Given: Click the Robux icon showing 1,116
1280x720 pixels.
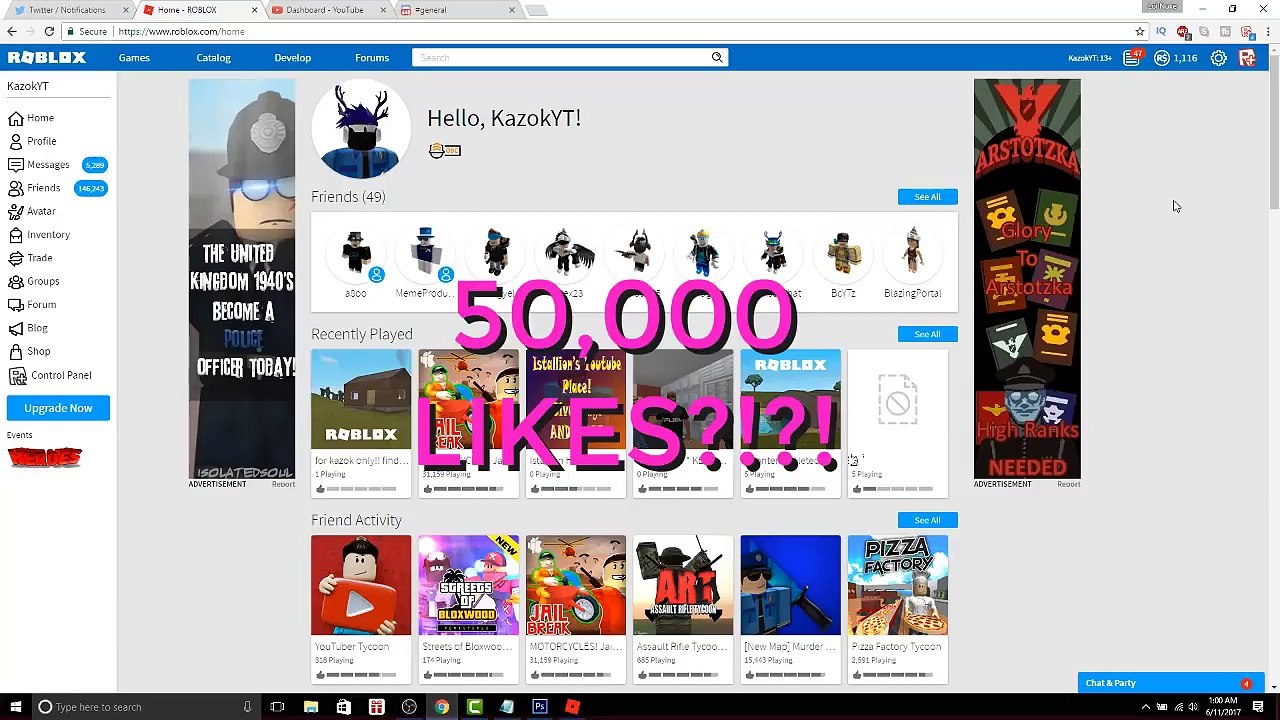Looking at the screenshot, I should click(x=1161, y=58).
